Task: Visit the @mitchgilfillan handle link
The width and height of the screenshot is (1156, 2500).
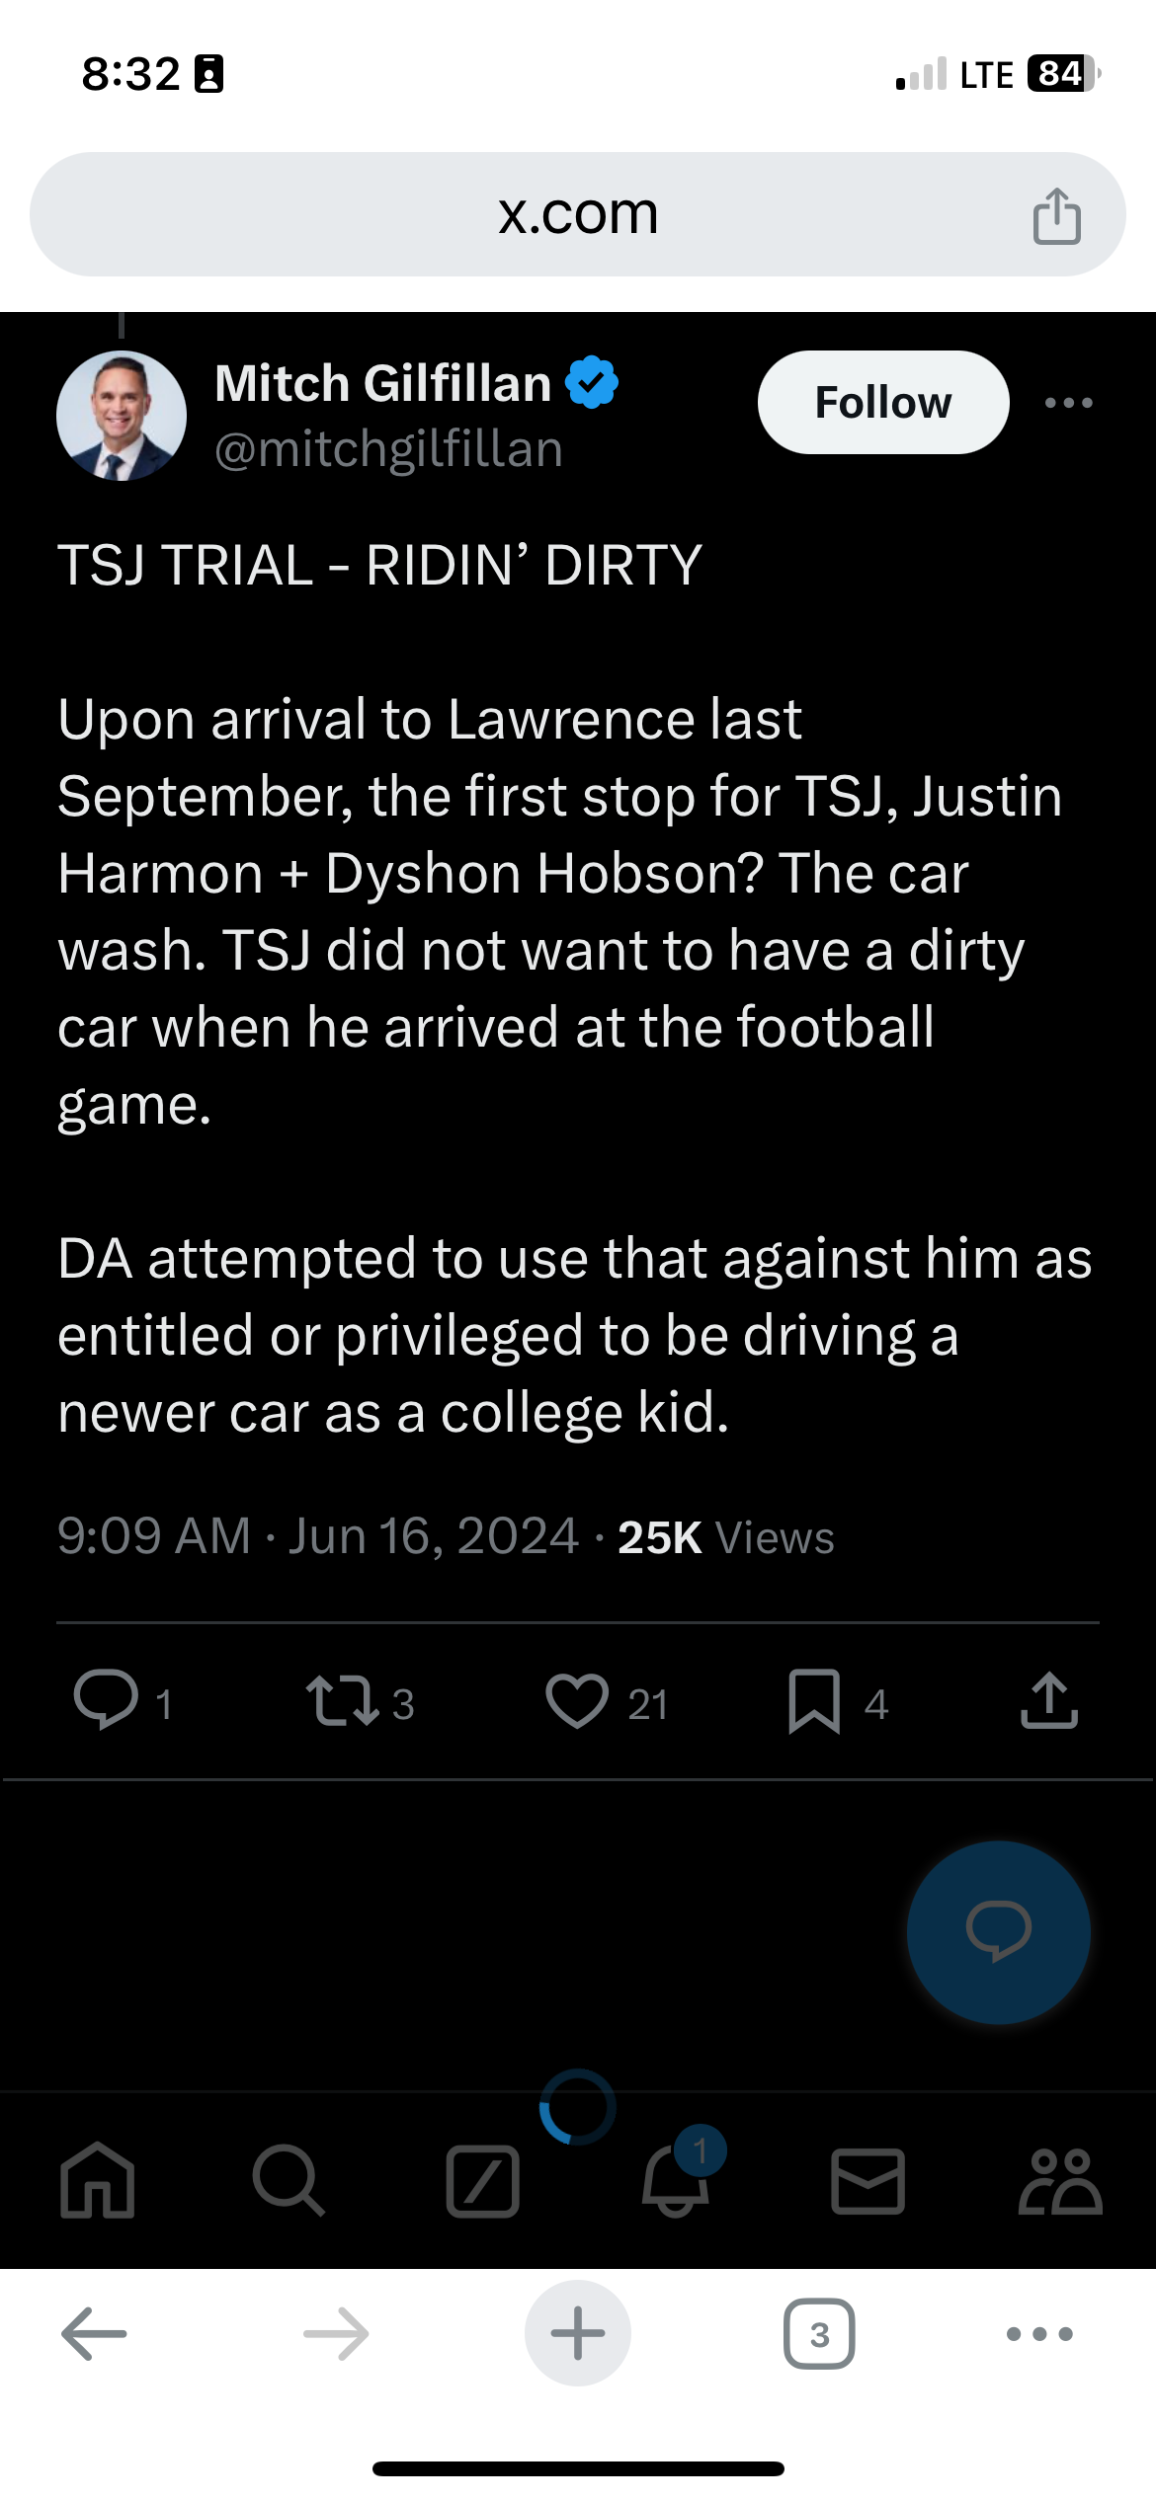Action: (x=388, y=449)
